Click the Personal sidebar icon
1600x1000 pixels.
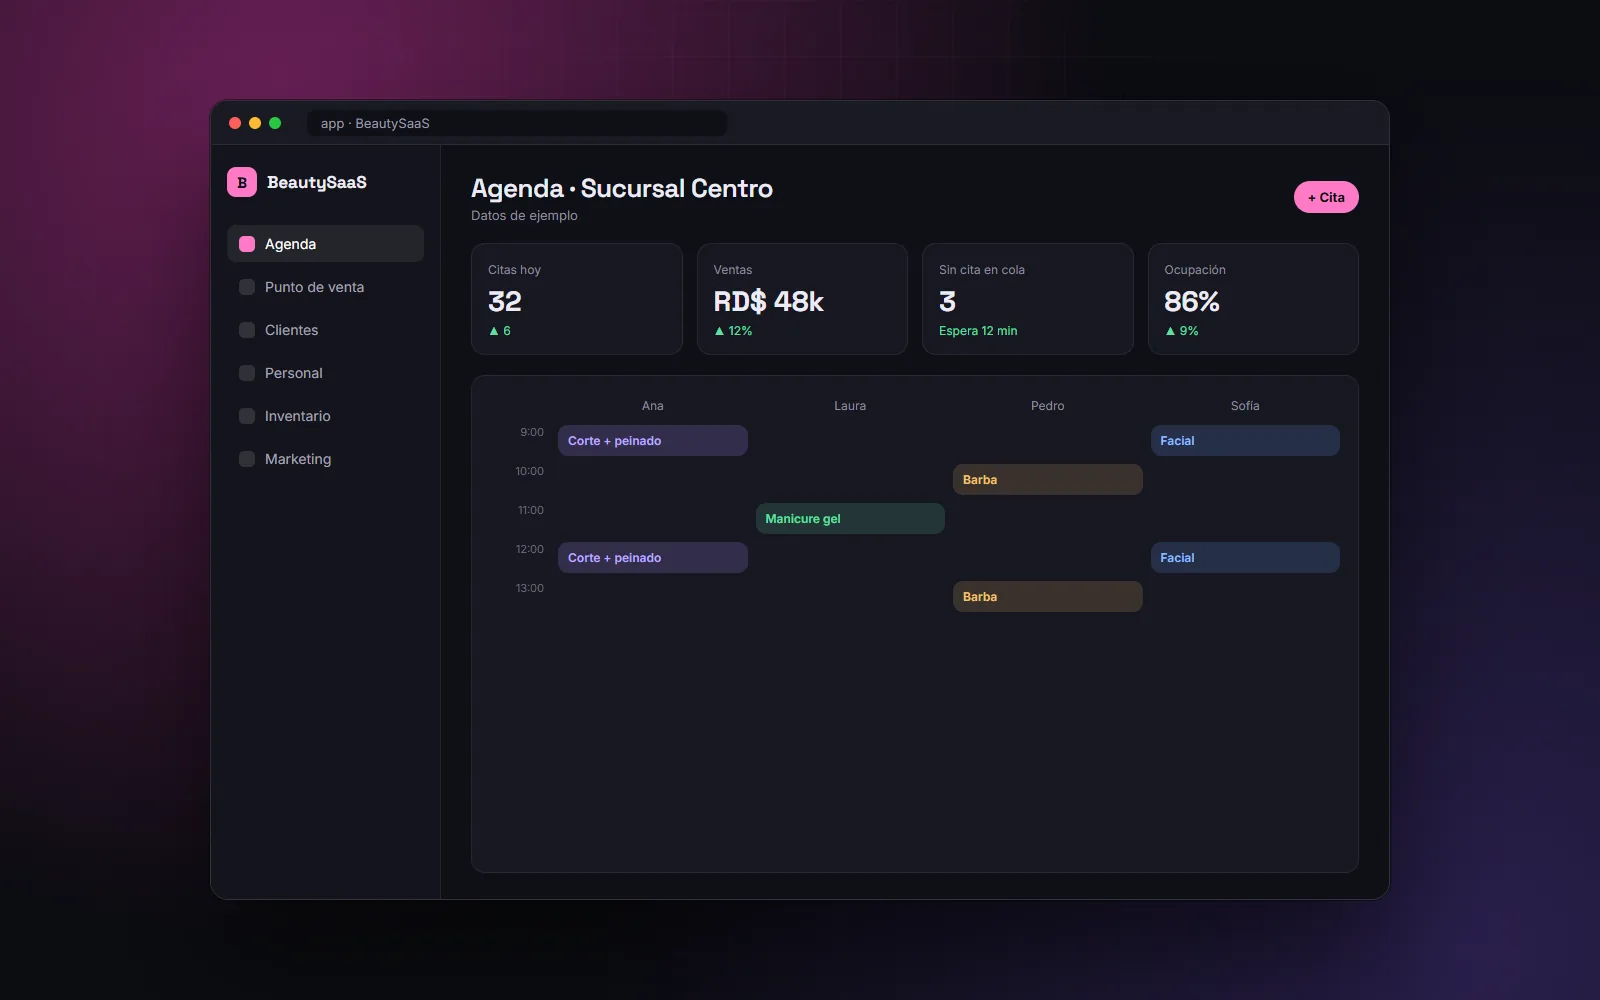(x=247, y=373)
